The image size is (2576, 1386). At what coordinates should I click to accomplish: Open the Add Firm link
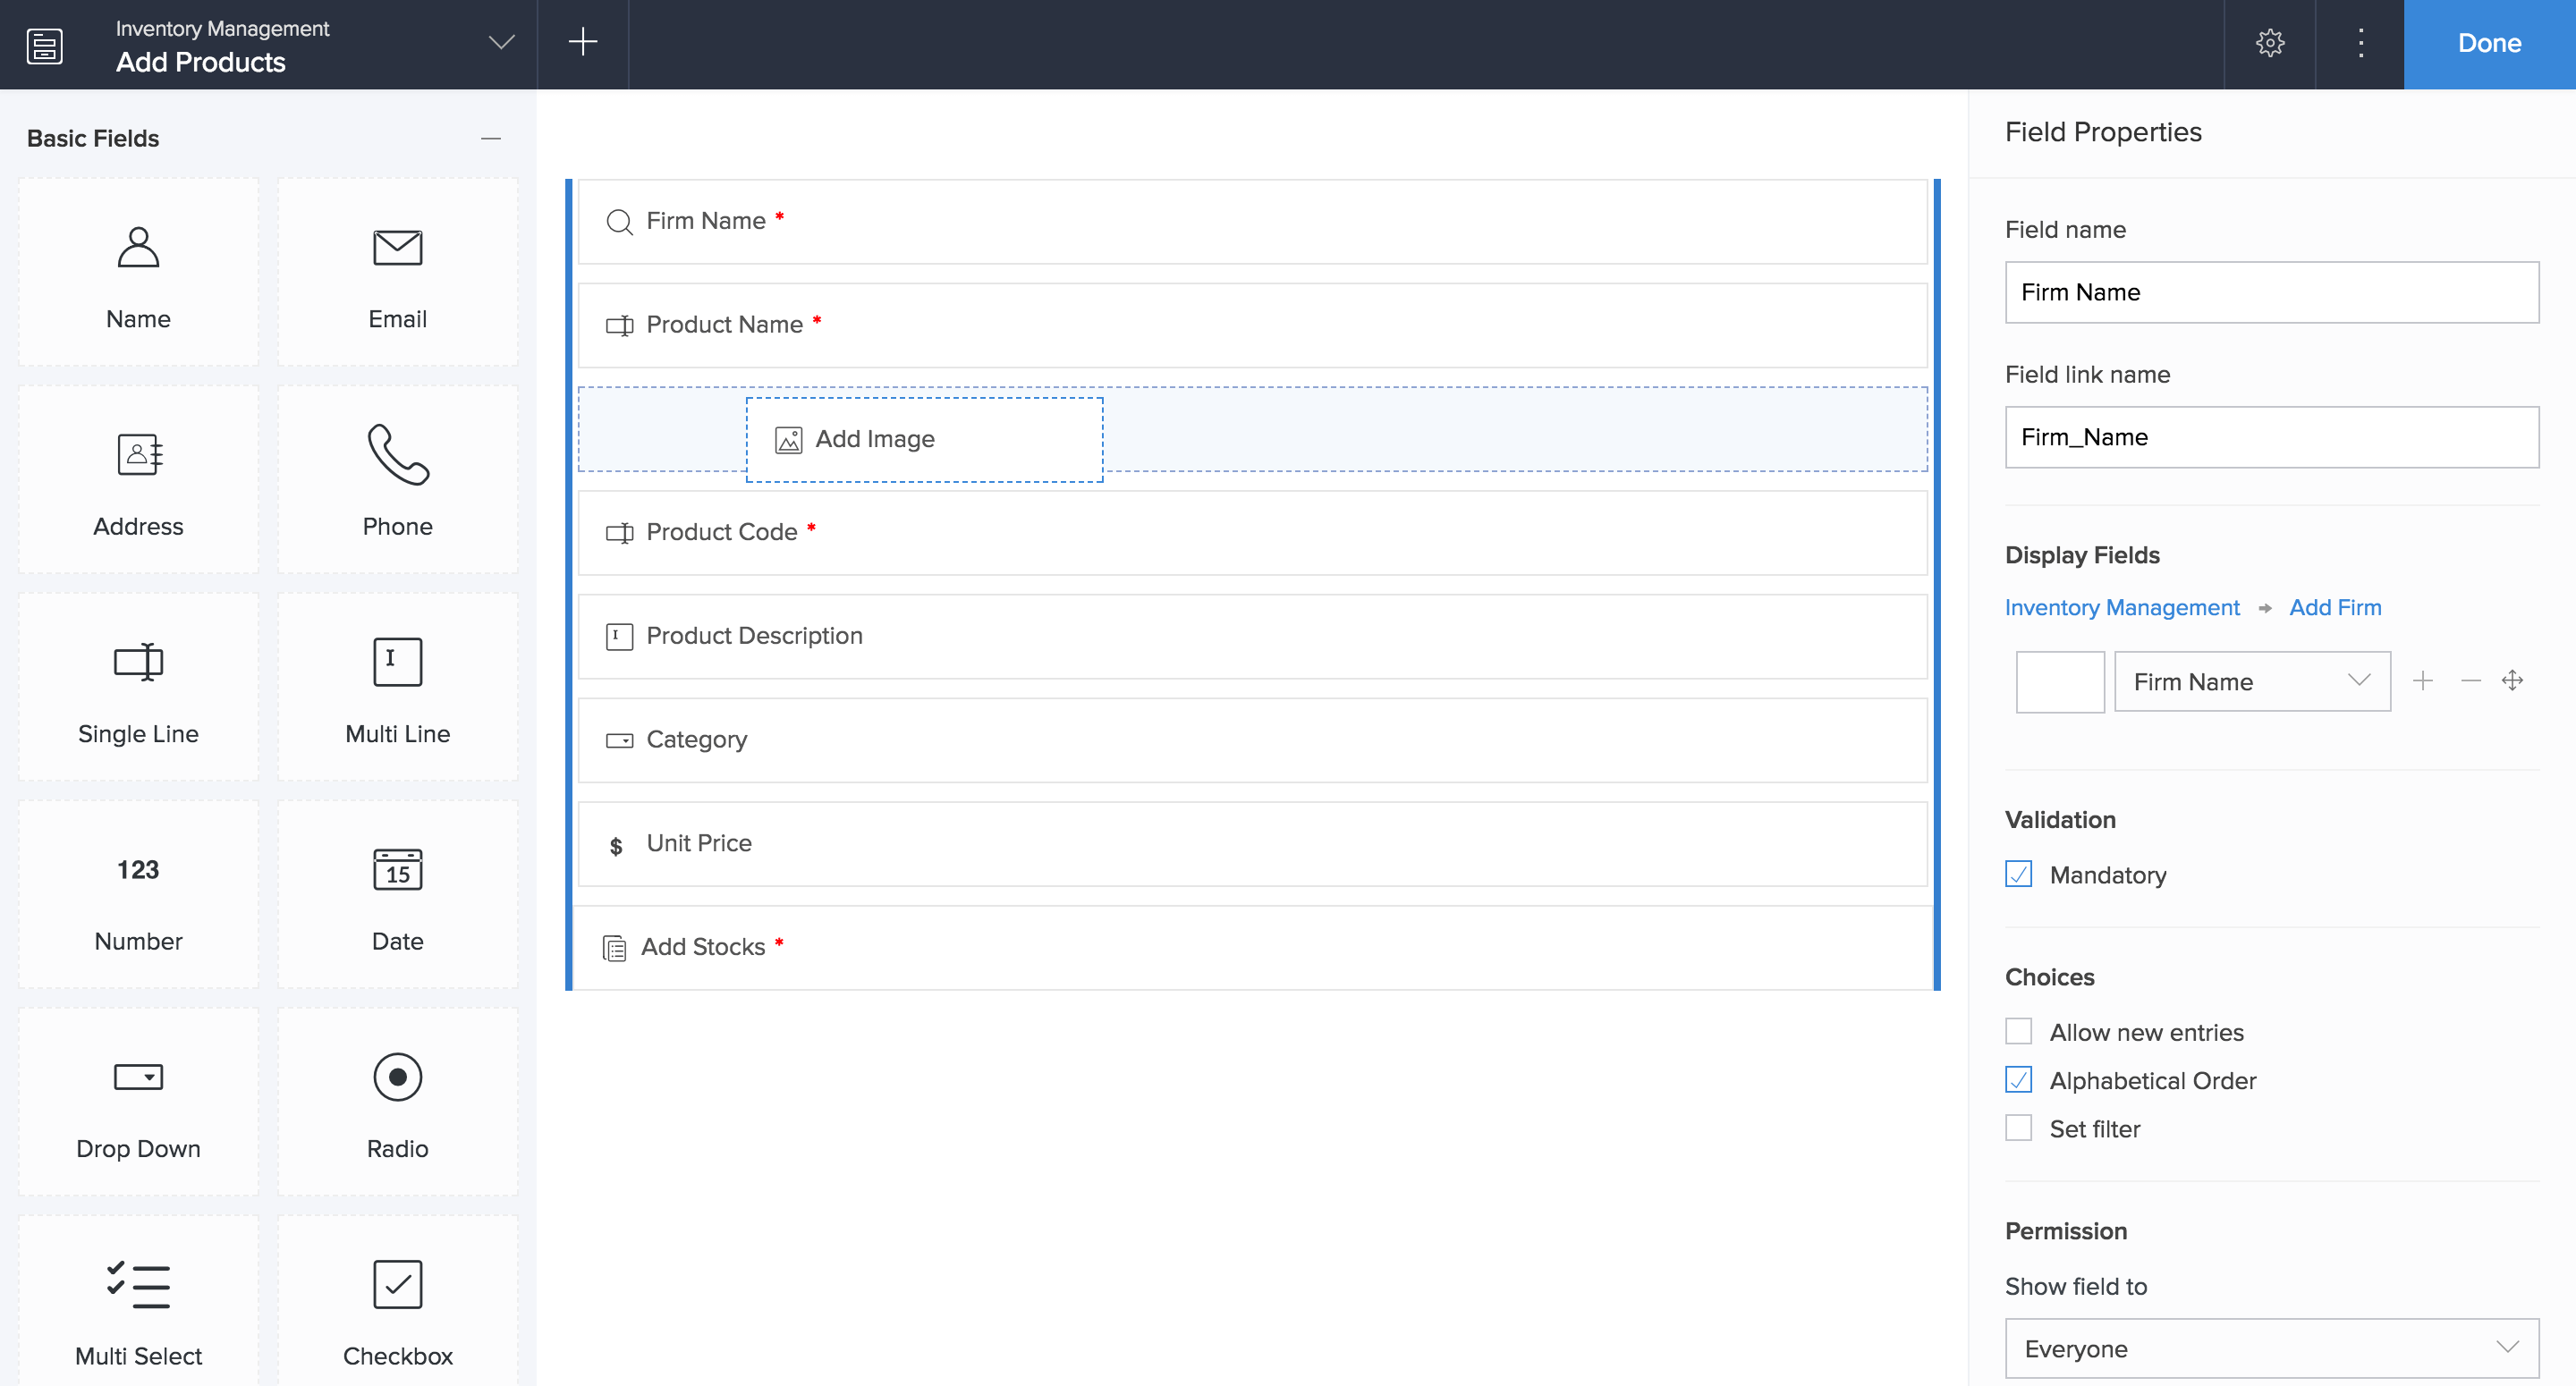(x=2334, y=608)
